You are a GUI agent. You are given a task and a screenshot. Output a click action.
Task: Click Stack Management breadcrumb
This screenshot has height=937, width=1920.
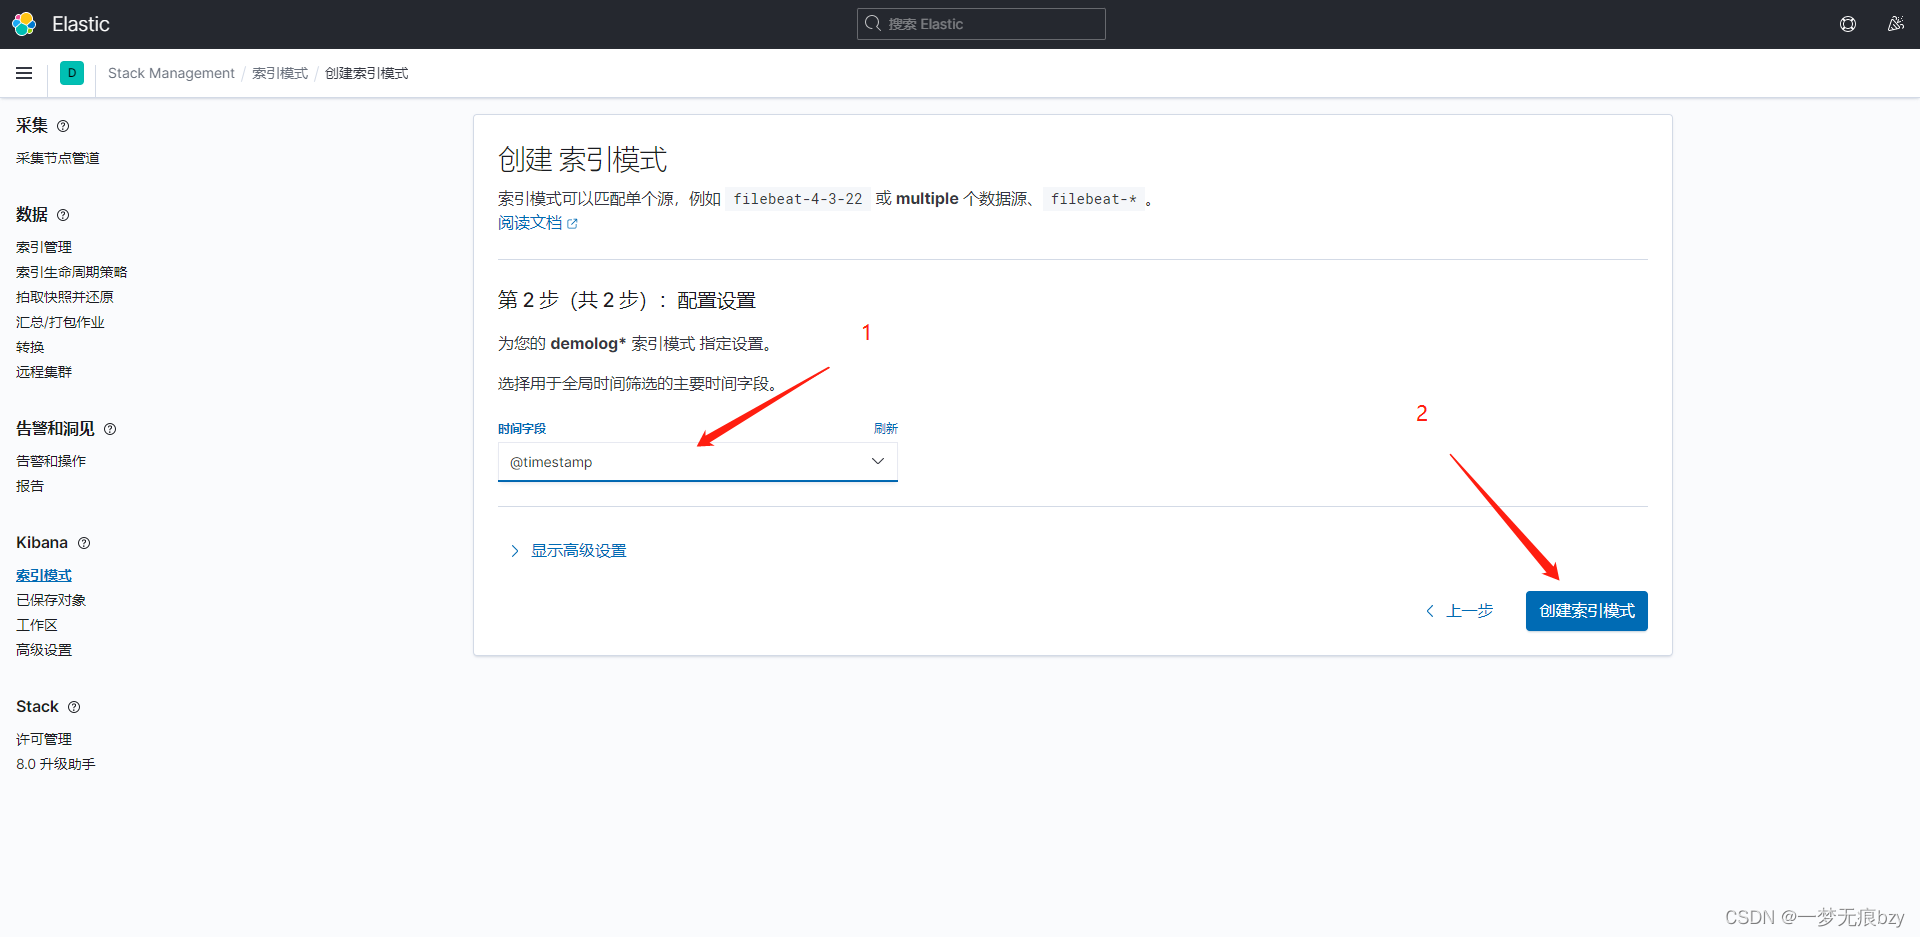point(171,73)
